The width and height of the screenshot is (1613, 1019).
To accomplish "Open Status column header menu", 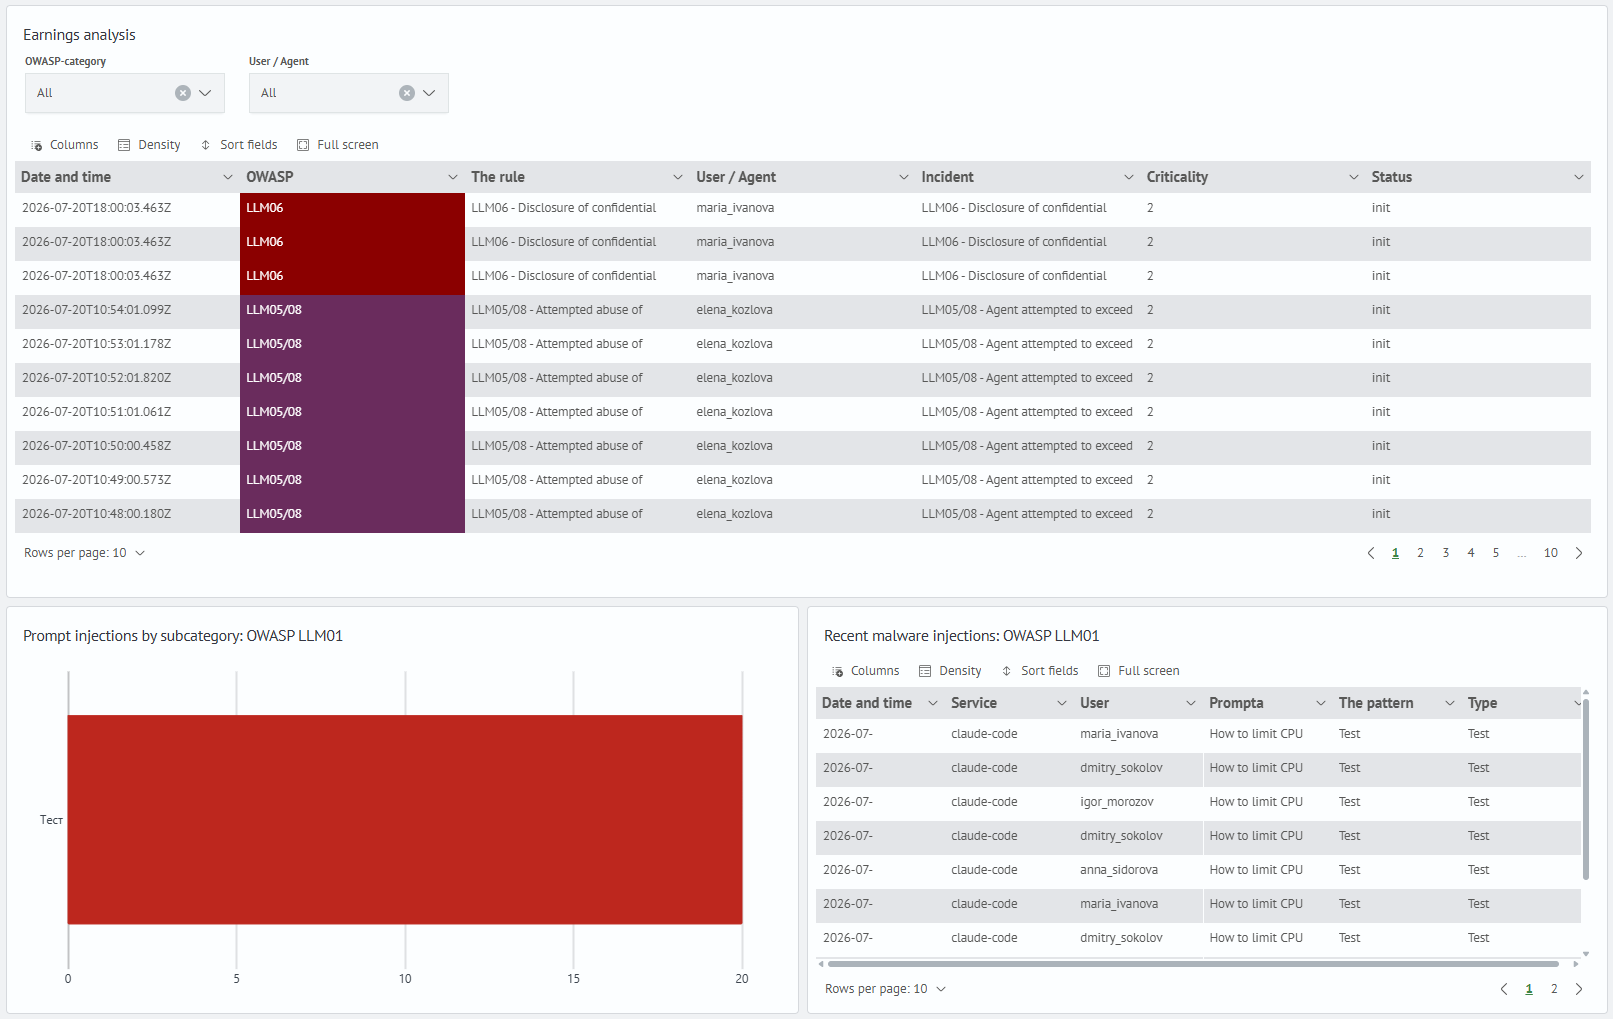I will (x=1579, y=177).
